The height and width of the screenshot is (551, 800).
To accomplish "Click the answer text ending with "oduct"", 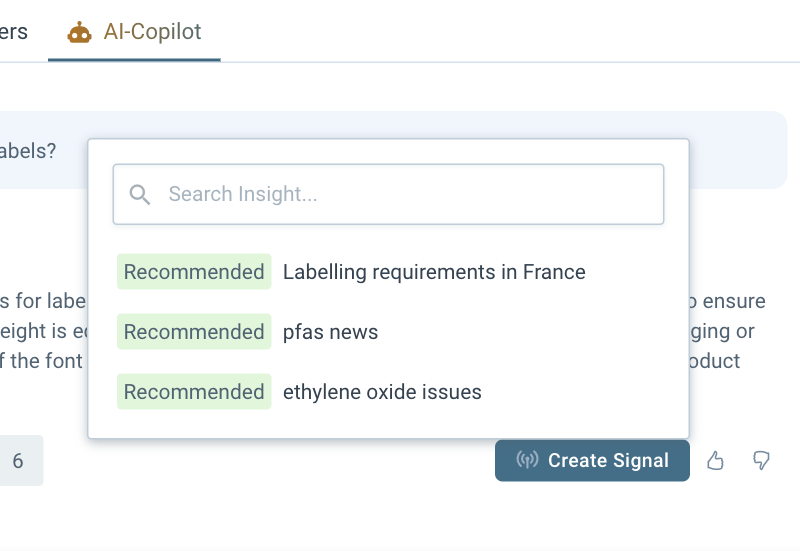I will point(714,361).
